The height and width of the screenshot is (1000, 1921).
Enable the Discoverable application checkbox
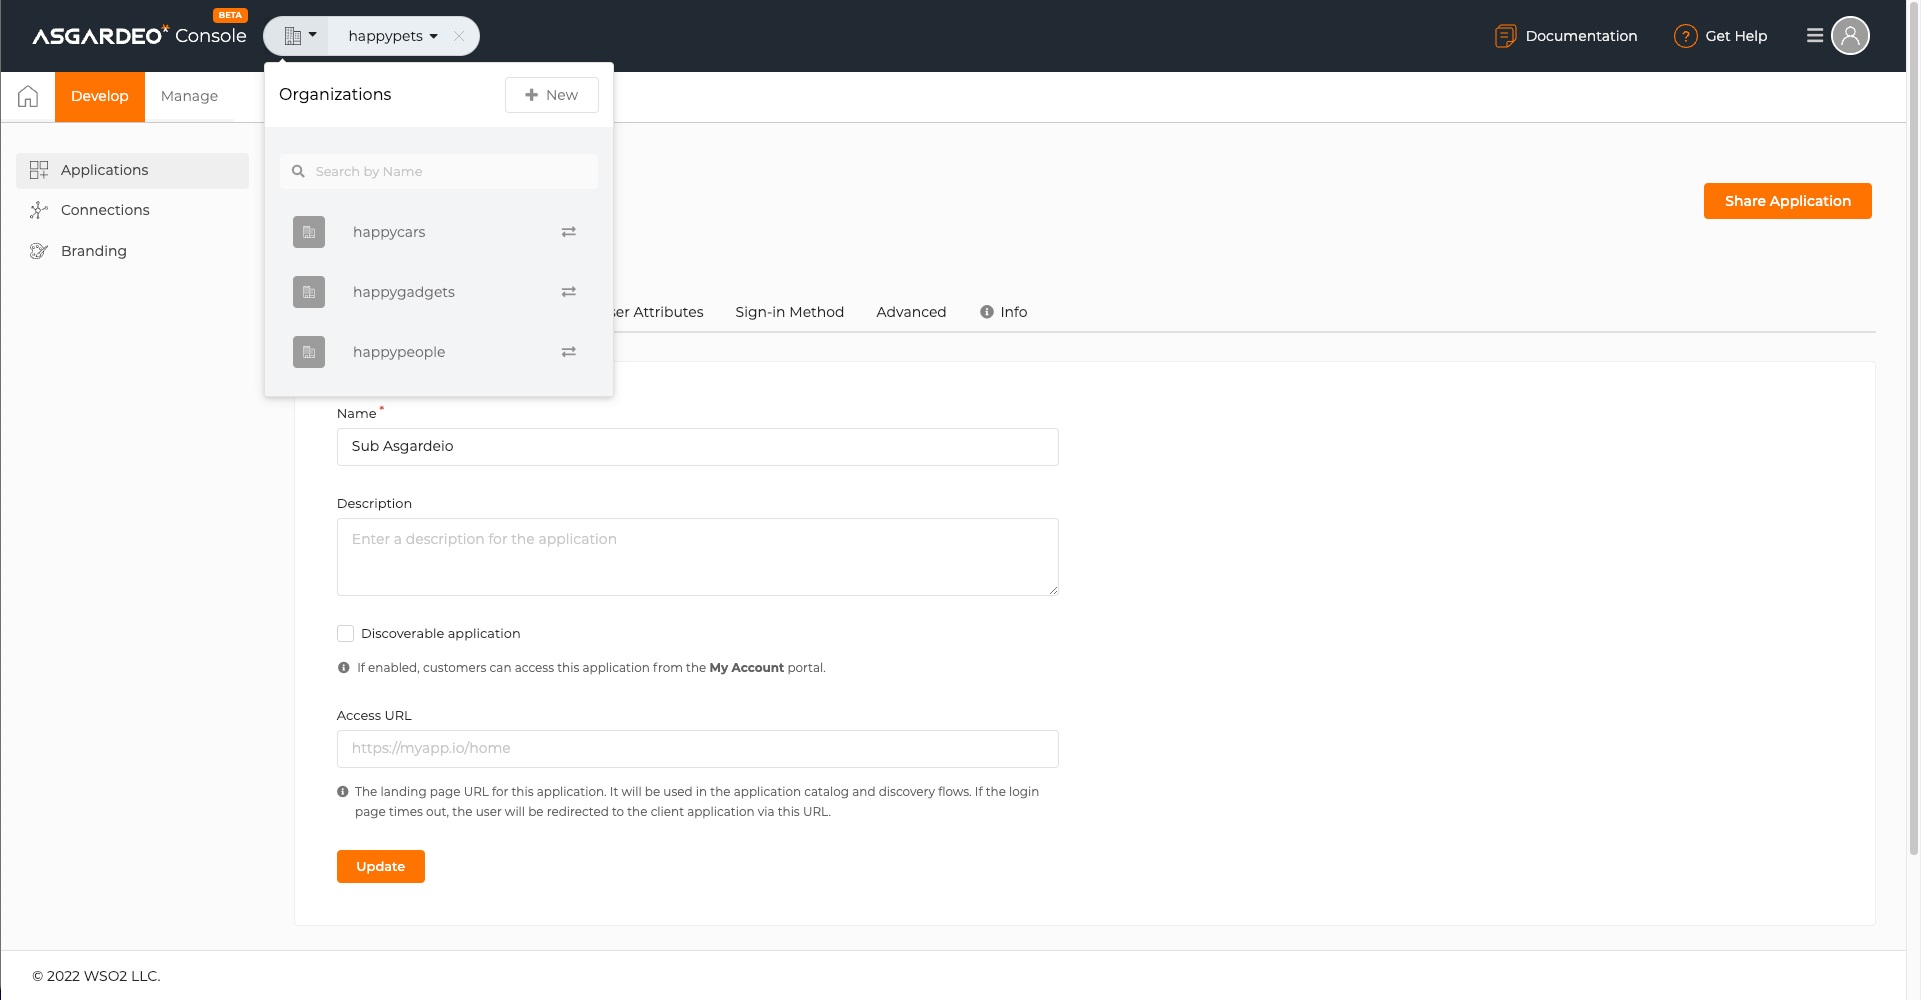point(345,634)
